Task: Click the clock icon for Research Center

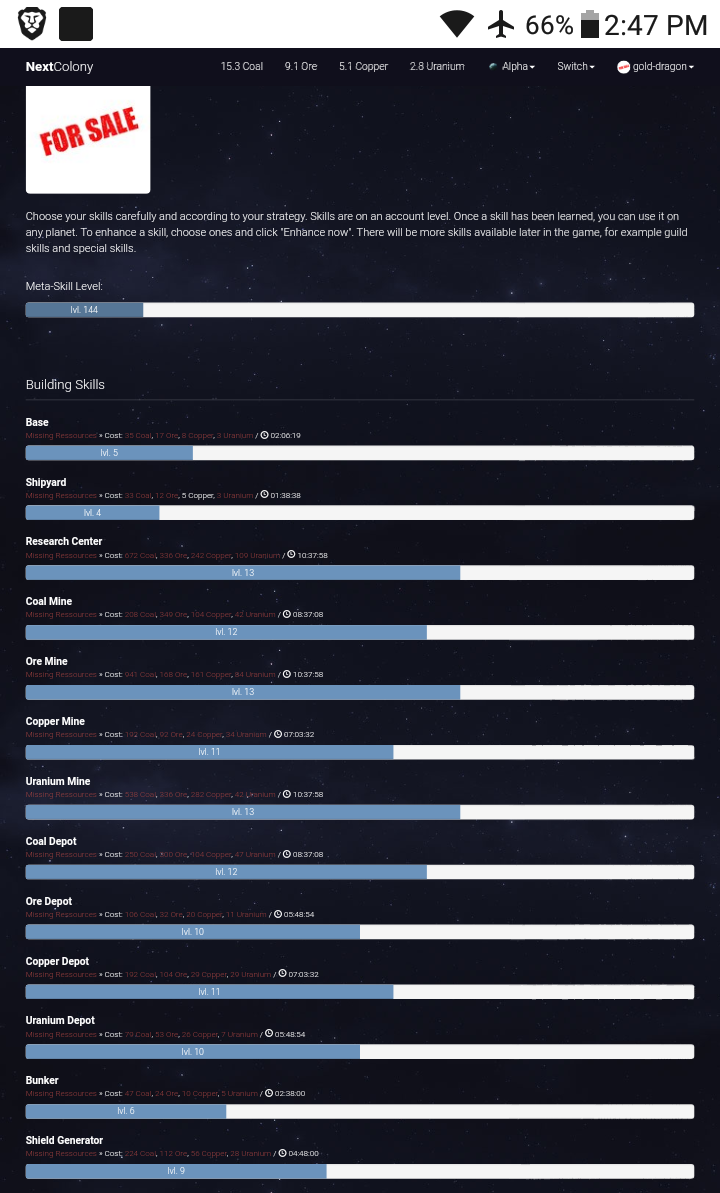Action: (x=291, y=555)
